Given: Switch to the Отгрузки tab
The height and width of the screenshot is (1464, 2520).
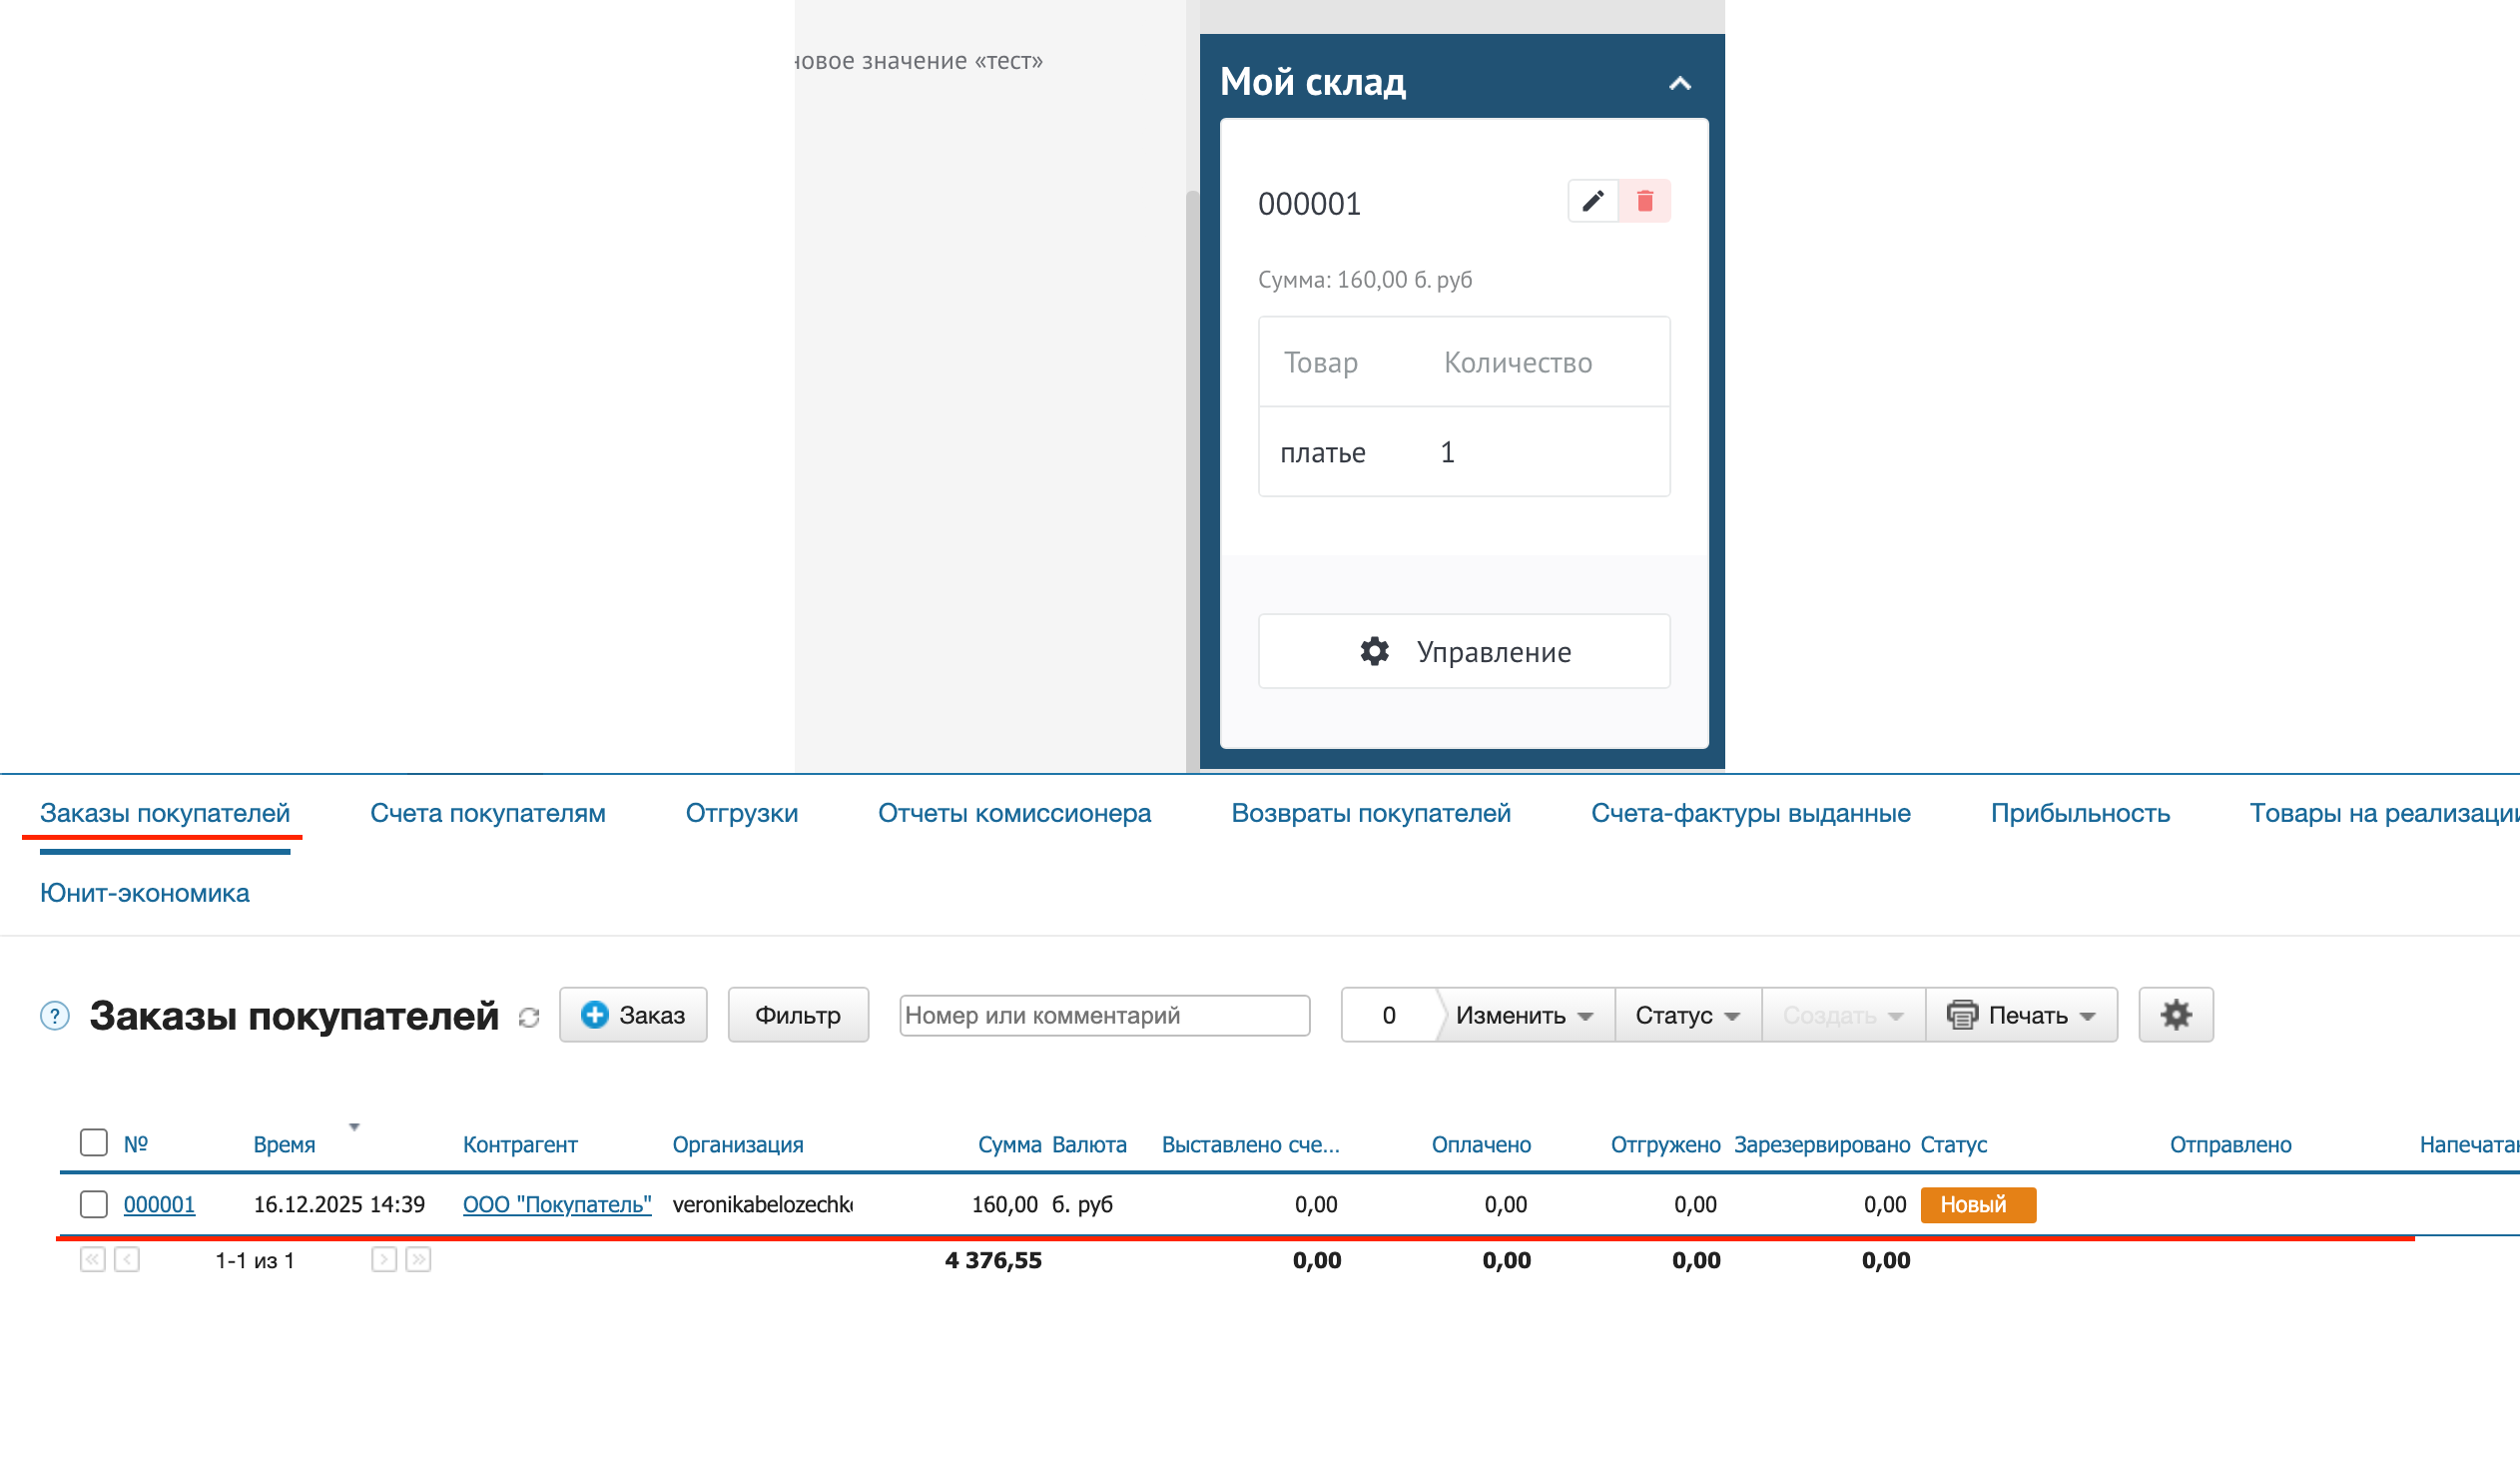Looking at the screenshot, I should 741,813.
